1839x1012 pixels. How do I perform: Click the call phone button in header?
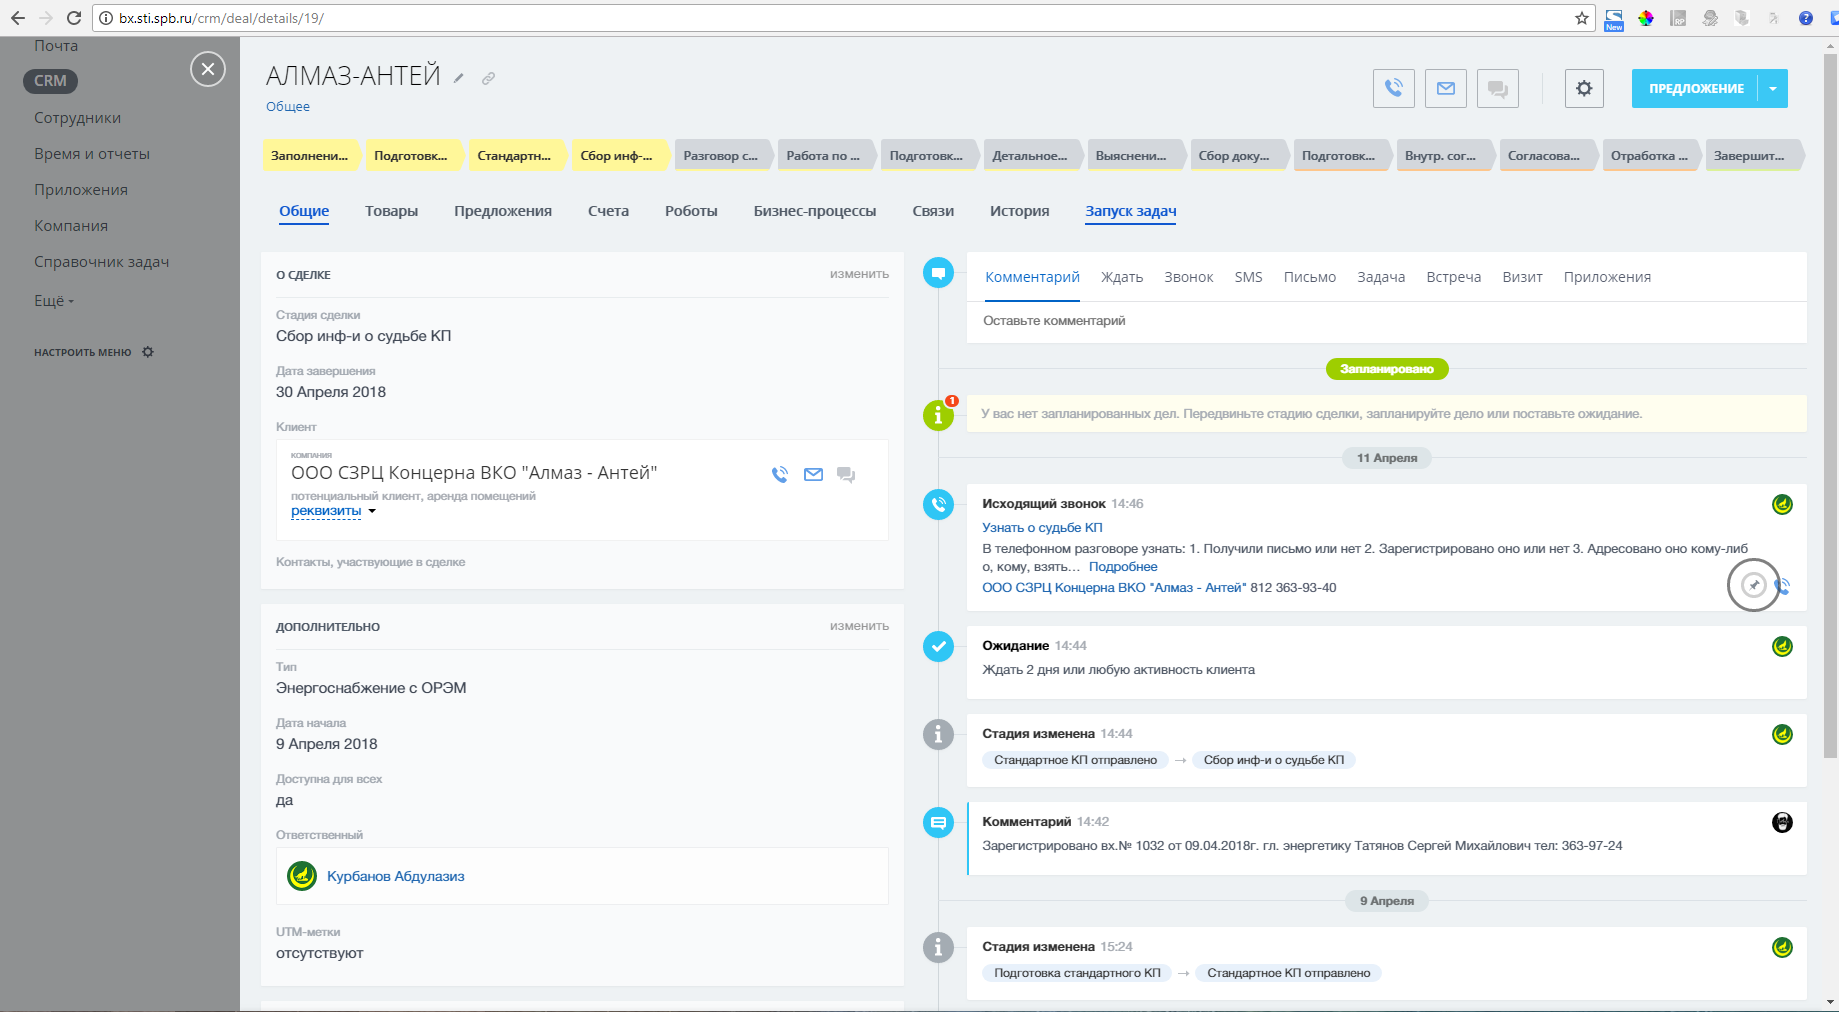(1394, 88)
